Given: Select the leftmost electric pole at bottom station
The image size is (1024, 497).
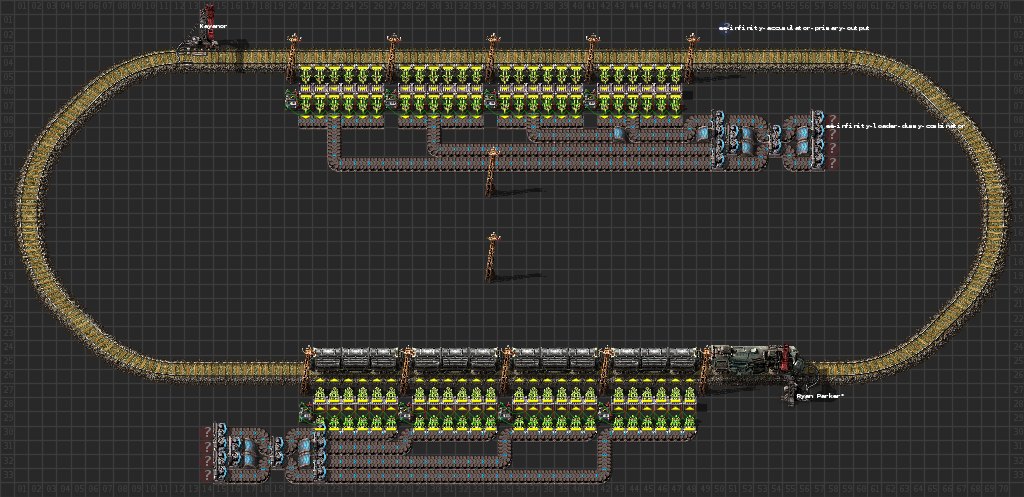Looking at the screenshot, I should coord(307,370).
